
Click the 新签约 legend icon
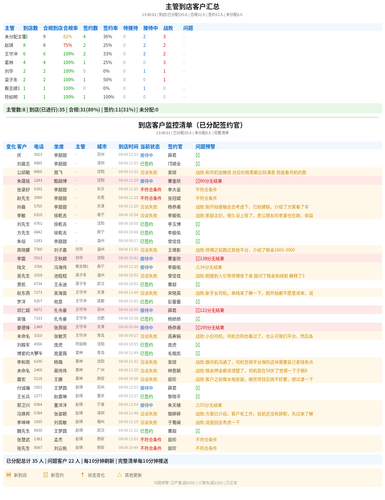pyautogui.click(x=46, y=475)
